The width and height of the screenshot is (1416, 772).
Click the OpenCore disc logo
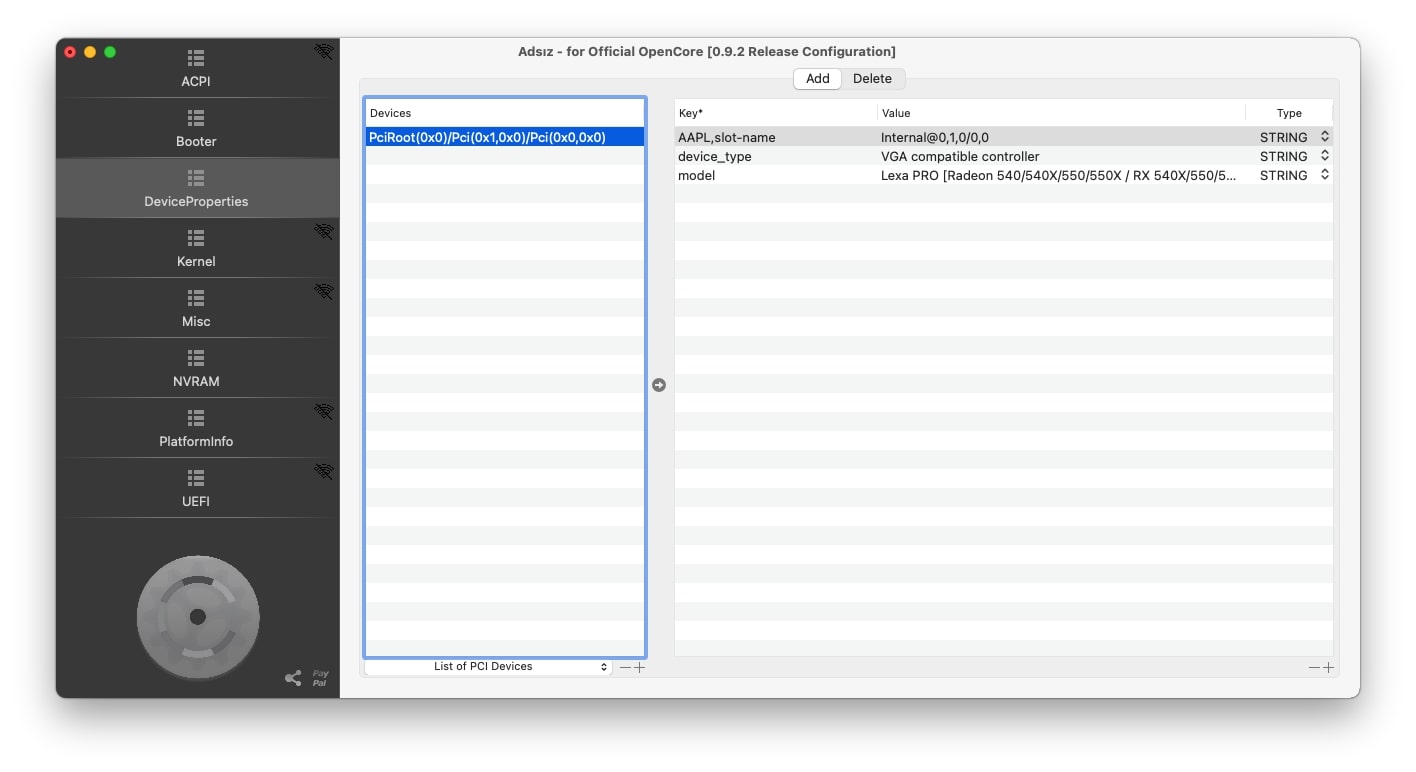[x=198, y=617]
